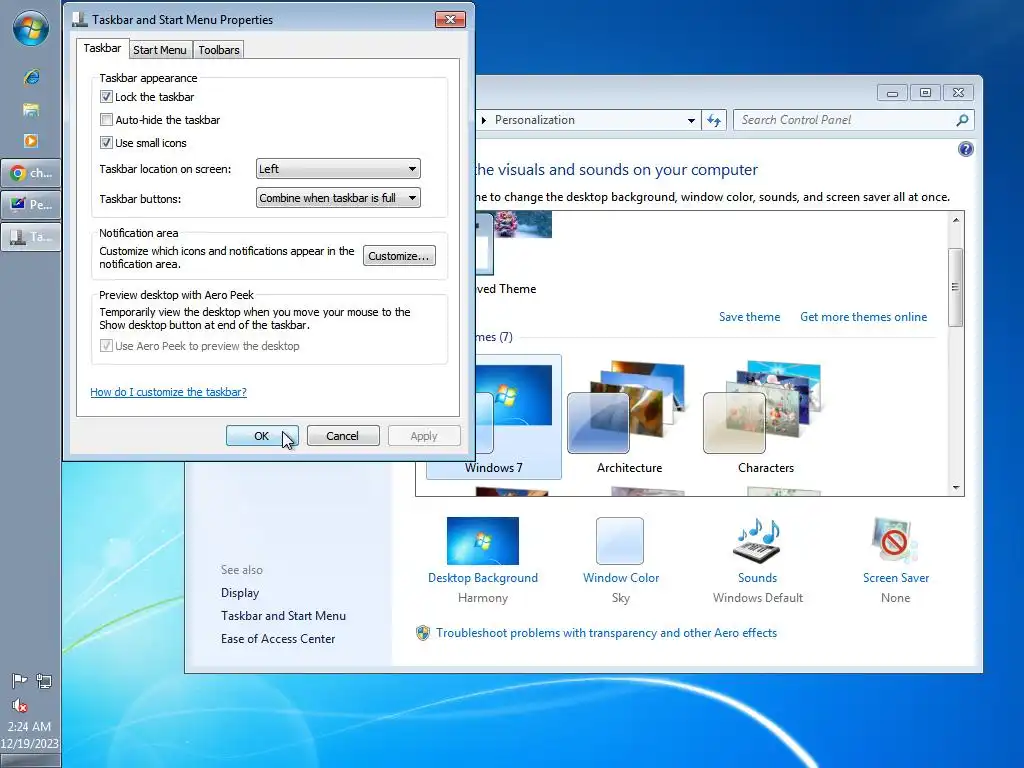Open Windows Explorer folder icon on taskbar
Screen dimensions: 1024x768
point(31,109)
